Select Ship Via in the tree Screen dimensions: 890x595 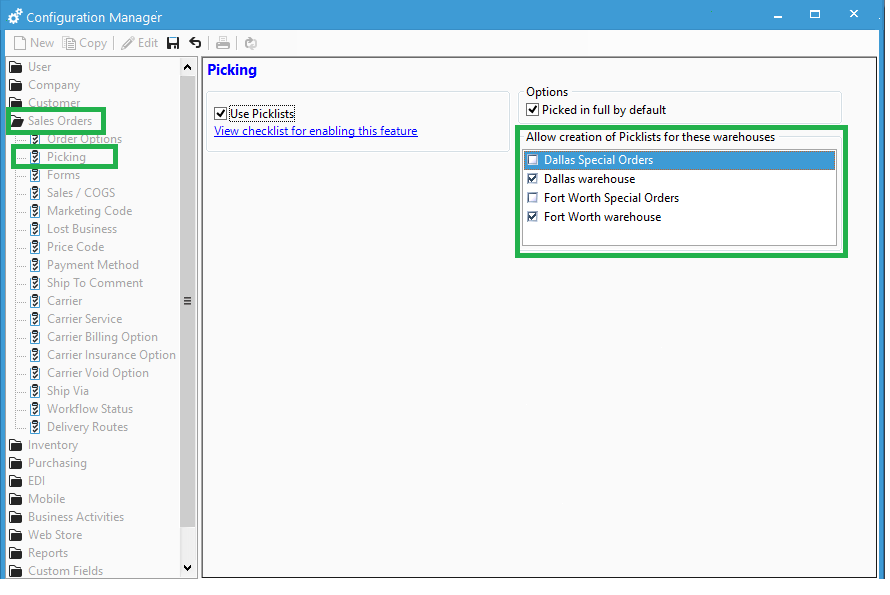[x=68, y=391]
